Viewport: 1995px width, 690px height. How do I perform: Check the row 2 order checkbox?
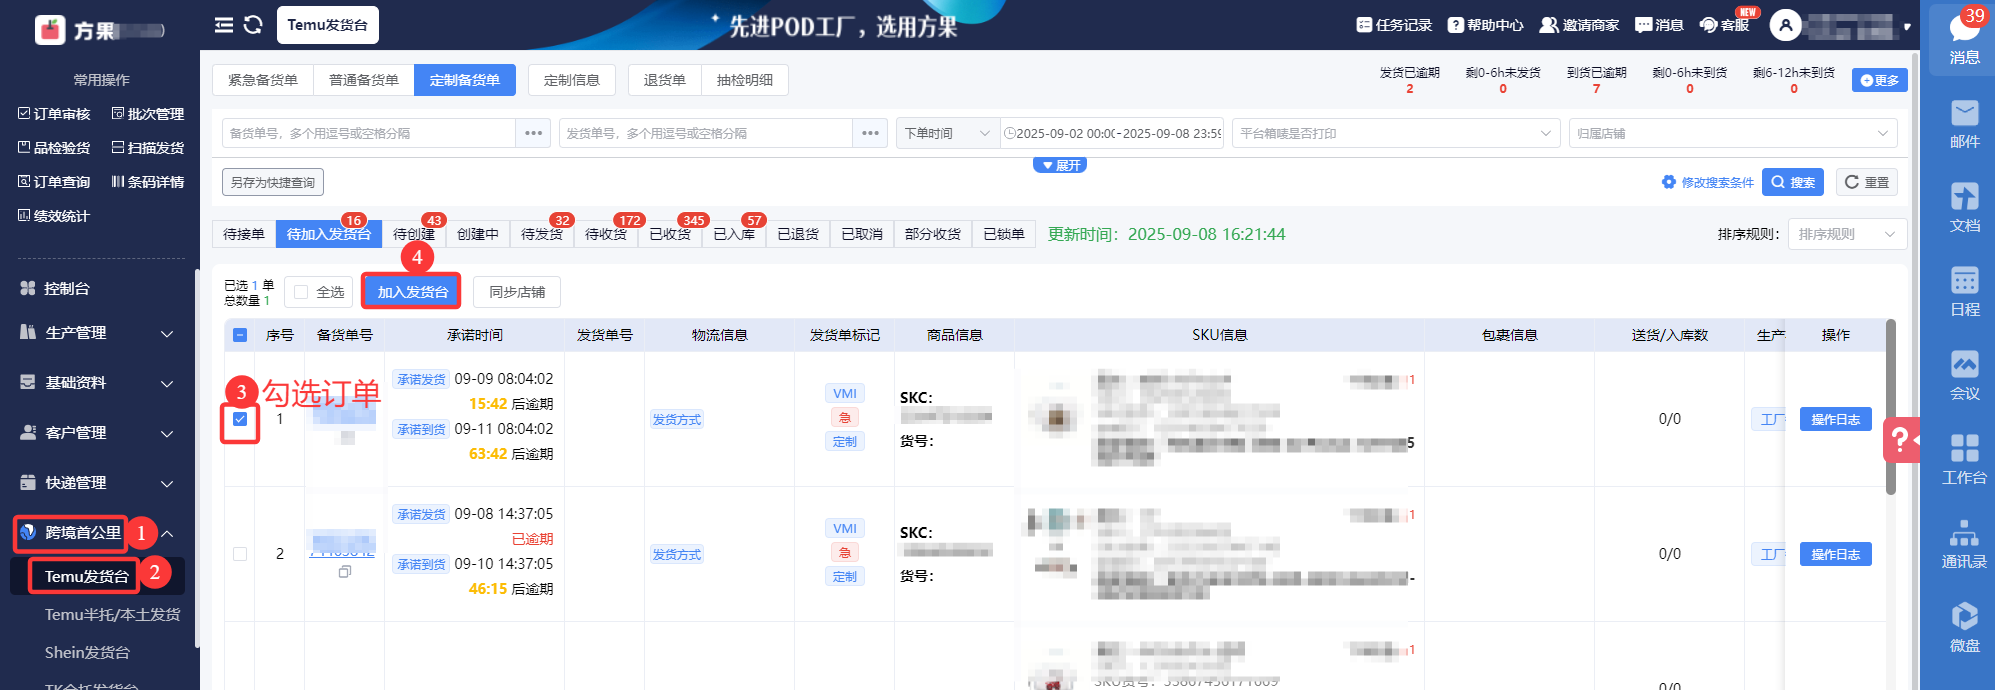[240, 554]
